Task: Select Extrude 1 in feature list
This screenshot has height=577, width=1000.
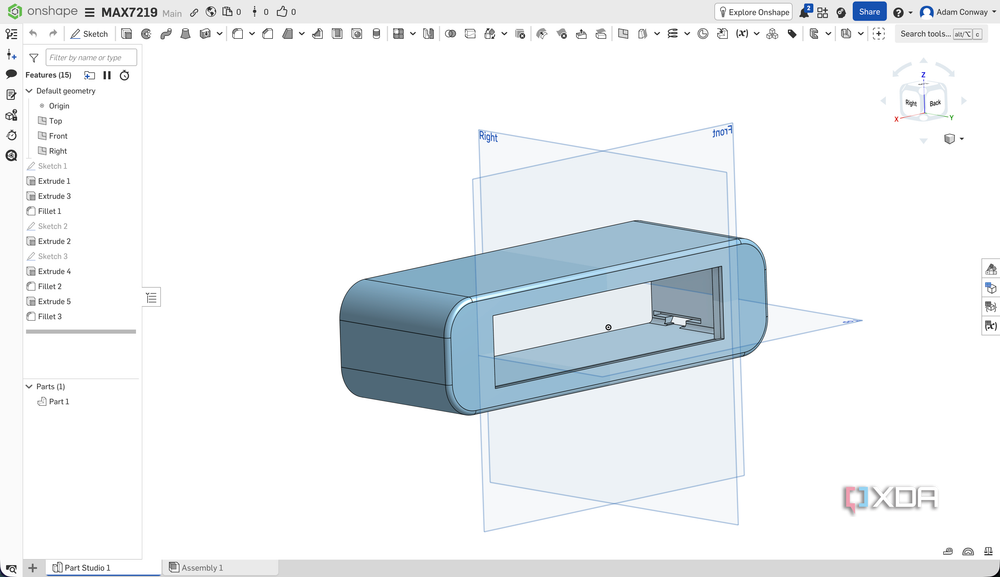Action: point(54,181)
